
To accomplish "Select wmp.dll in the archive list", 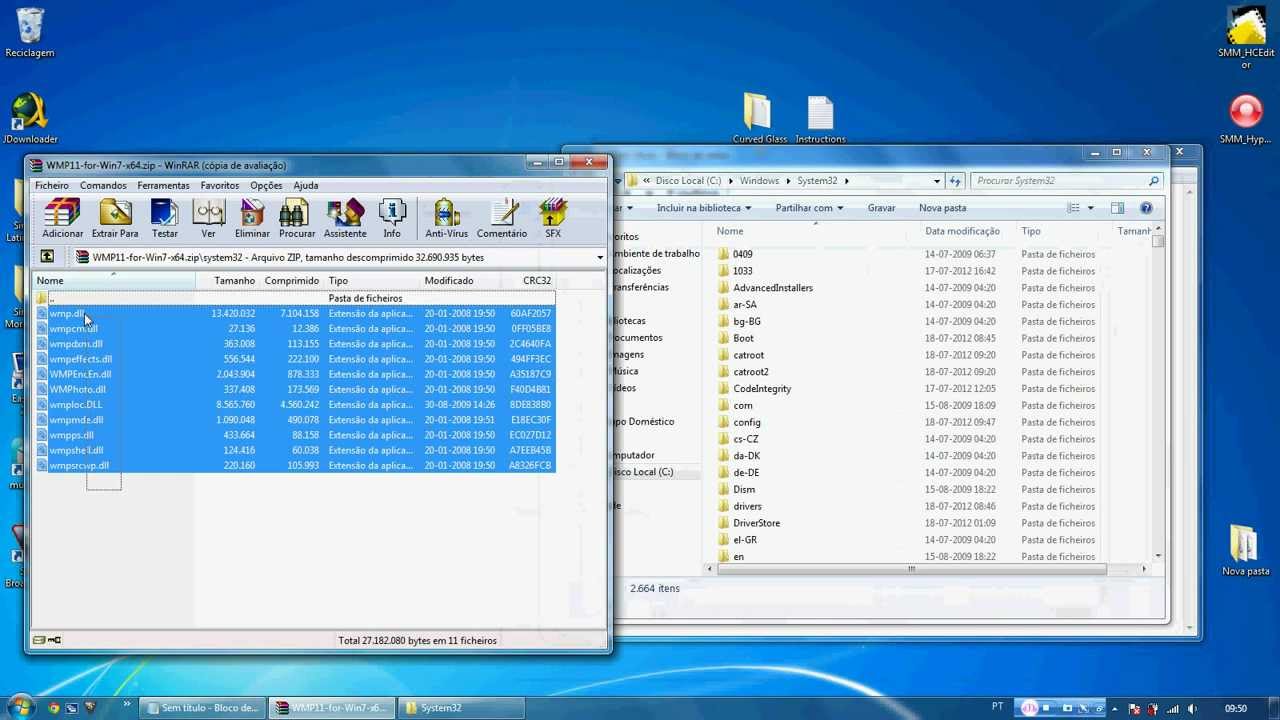I will (294, 313).
